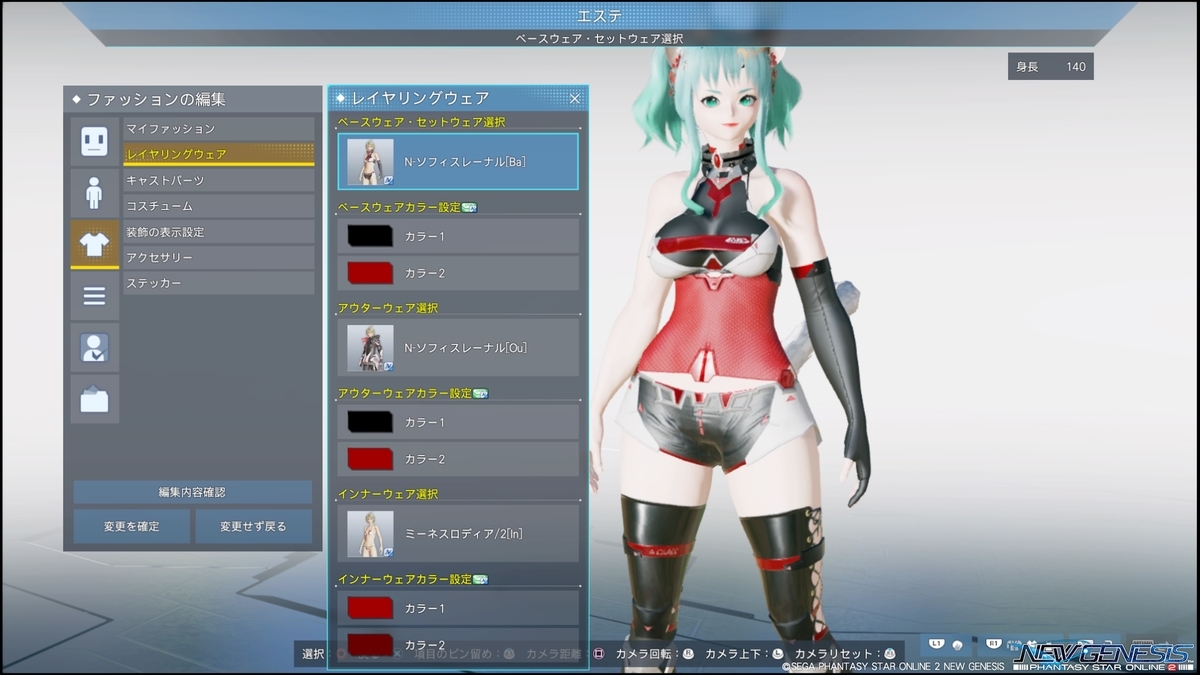Open 装飾の表示設定 menu entry
1200x675 pixels.
pyautogui.click(x=218, y=232)
